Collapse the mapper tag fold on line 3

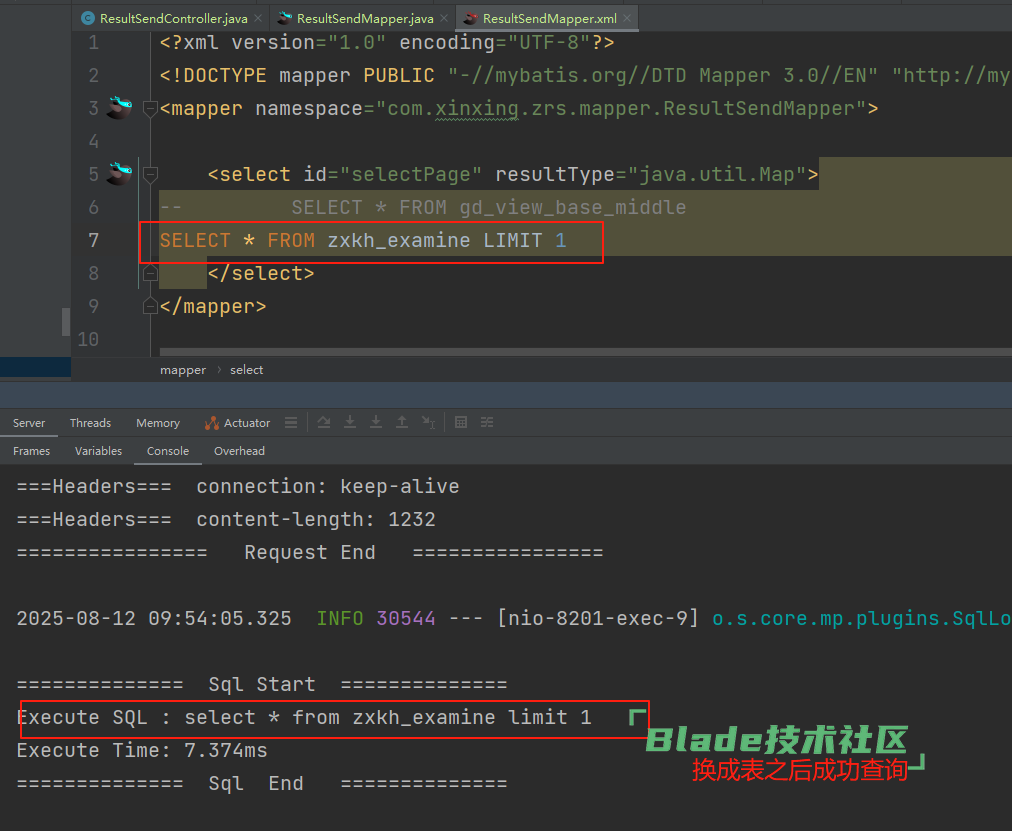[150, 108]
